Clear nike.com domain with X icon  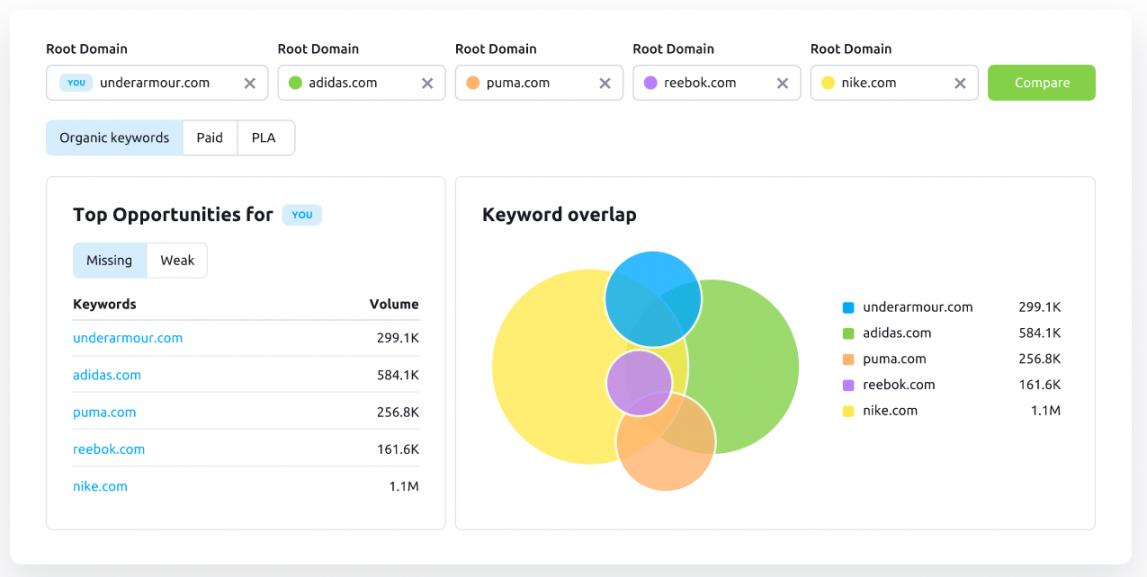[959, 84]
